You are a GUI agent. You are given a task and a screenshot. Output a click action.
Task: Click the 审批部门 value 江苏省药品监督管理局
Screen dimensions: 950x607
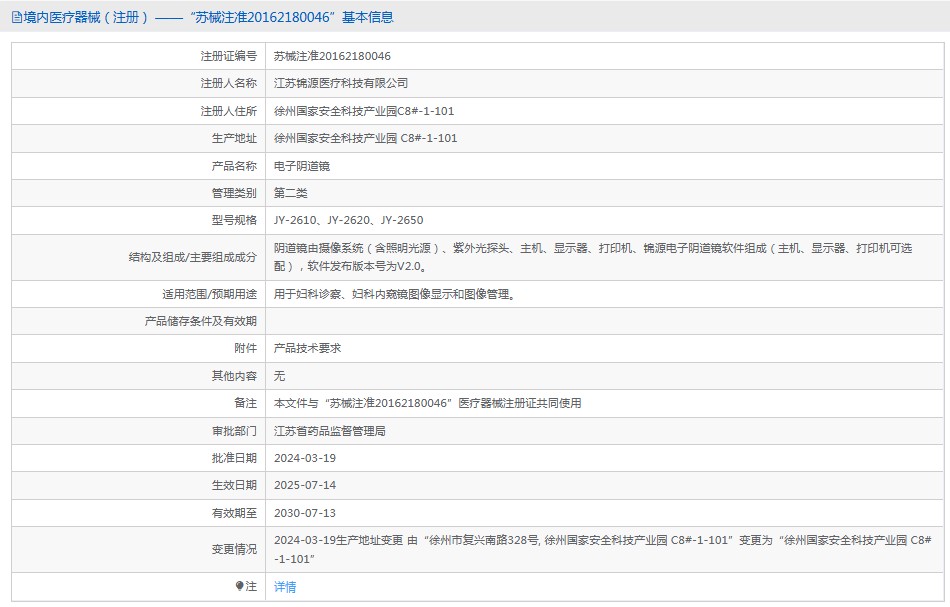click(x=329, y=431)
